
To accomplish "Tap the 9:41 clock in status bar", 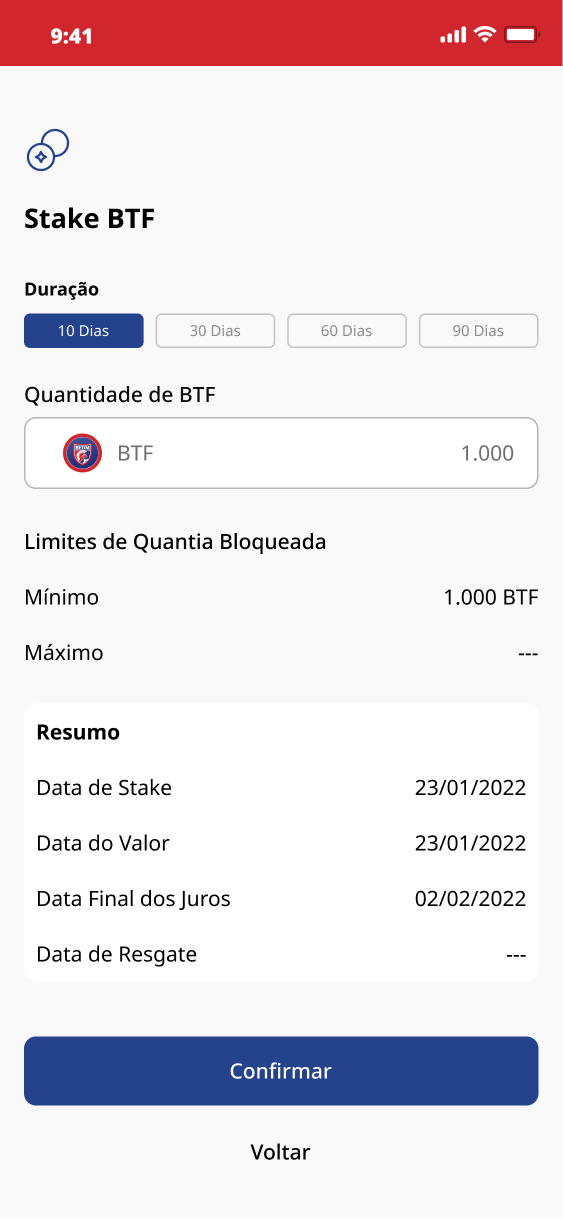I will tap(71, 36).
